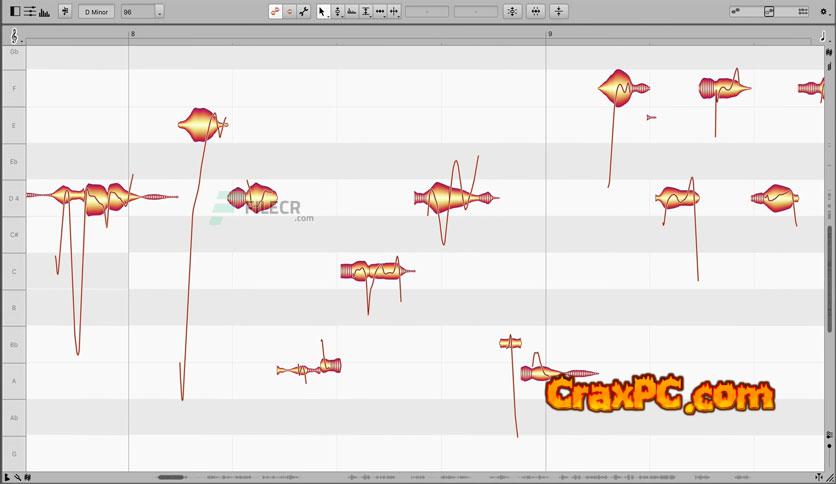Select the E note blob
Image resolution: width=836 pixels, height=484 pixels.
point(200,125)
